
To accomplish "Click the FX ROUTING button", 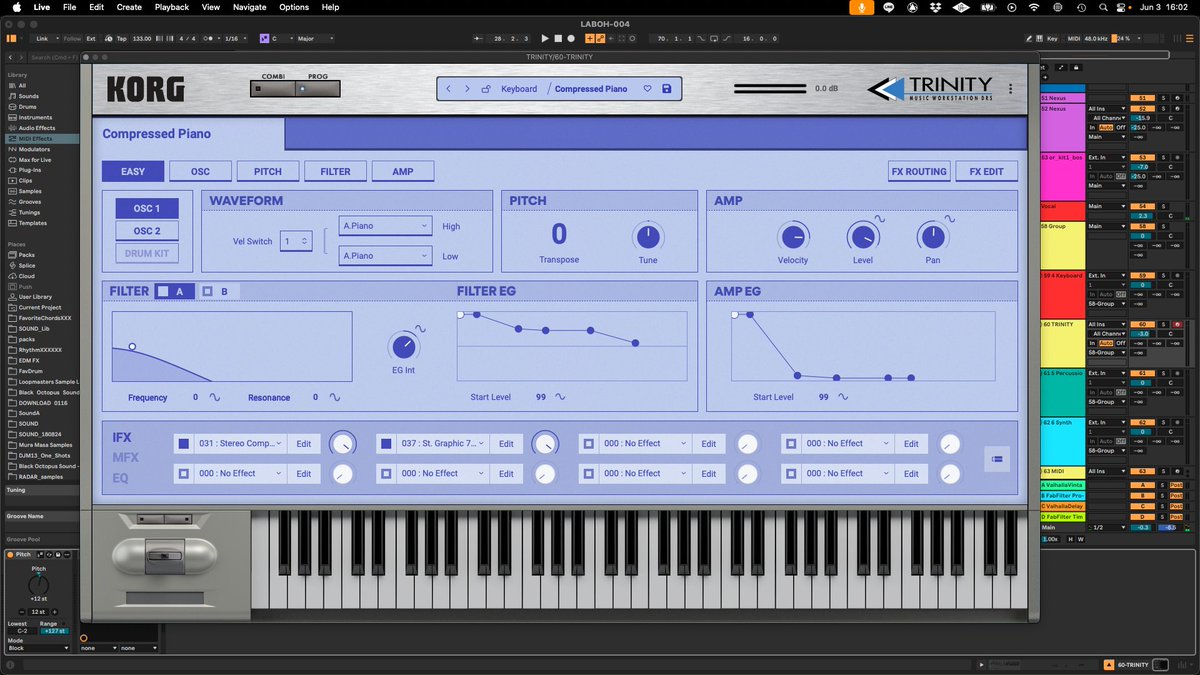I will 919,171.
